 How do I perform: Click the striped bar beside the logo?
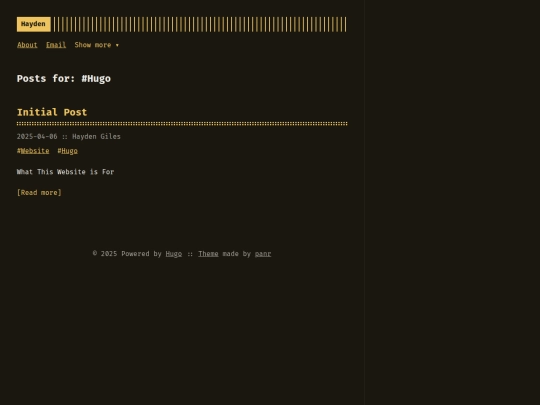200,24
